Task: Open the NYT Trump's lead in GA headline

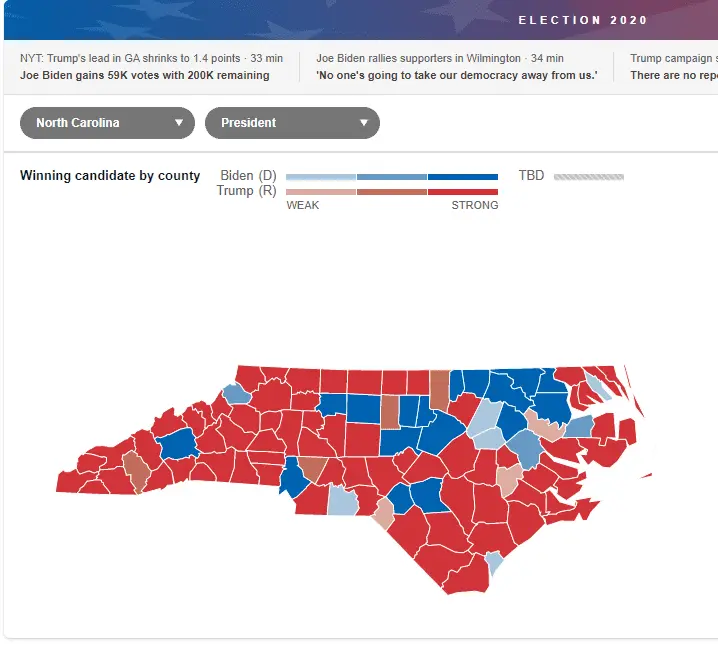Action: pos(152,67)
